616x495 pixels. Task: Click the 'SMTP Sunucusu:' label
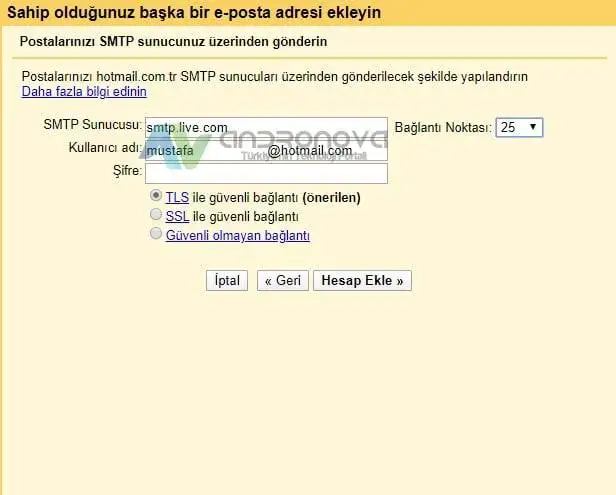(92, 125)
